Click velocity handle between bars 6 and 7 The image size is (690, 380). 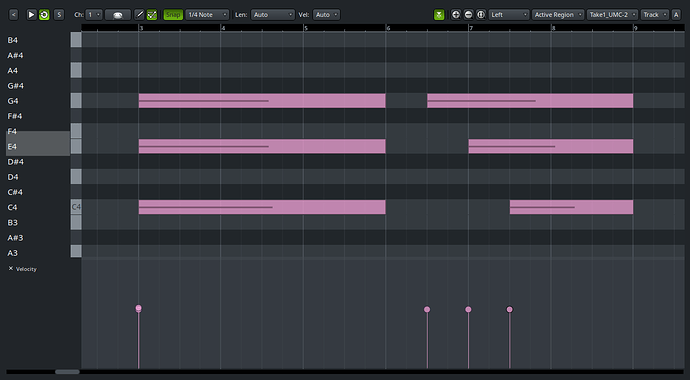click(x=427, y=310)
